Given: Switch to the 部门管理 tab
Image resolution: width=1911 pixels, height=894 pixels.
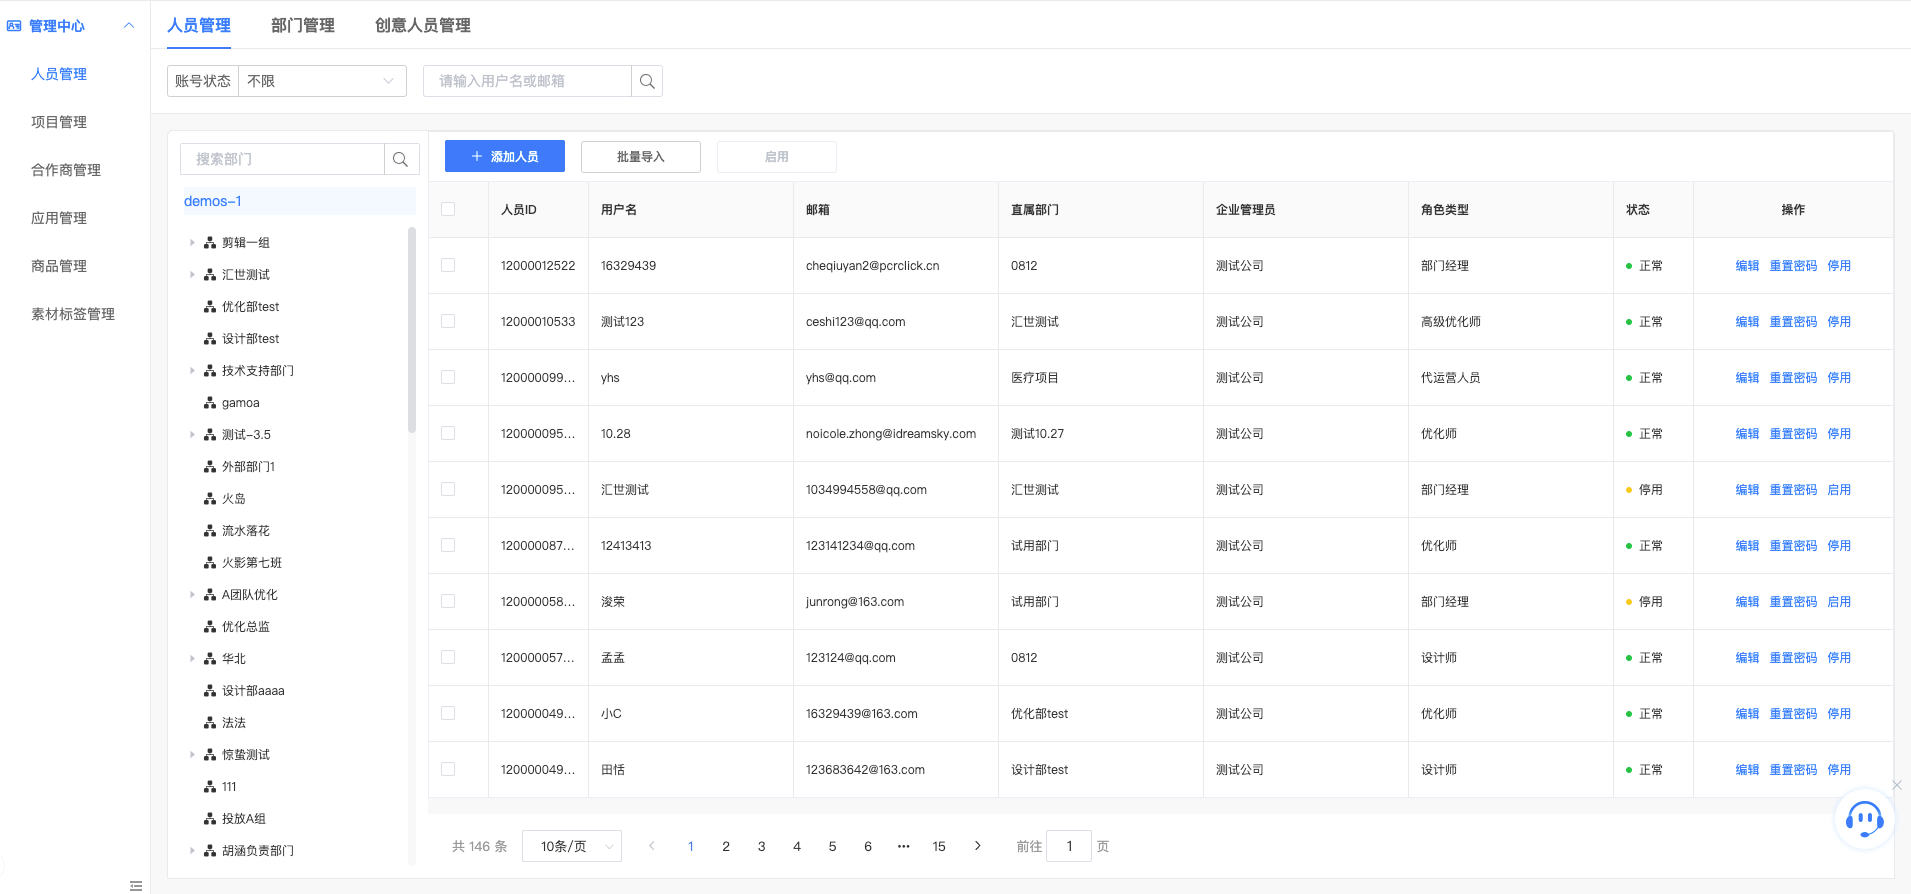Looking at the screenshot, I should click(303, 25).
